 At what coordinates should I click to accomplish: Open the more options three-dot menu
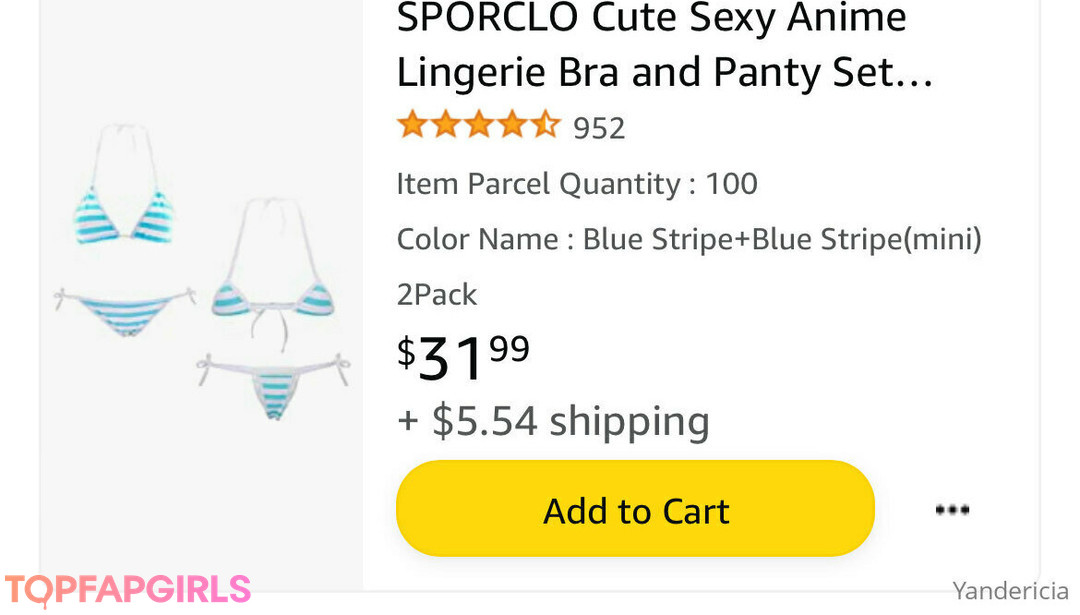(951, 510)
